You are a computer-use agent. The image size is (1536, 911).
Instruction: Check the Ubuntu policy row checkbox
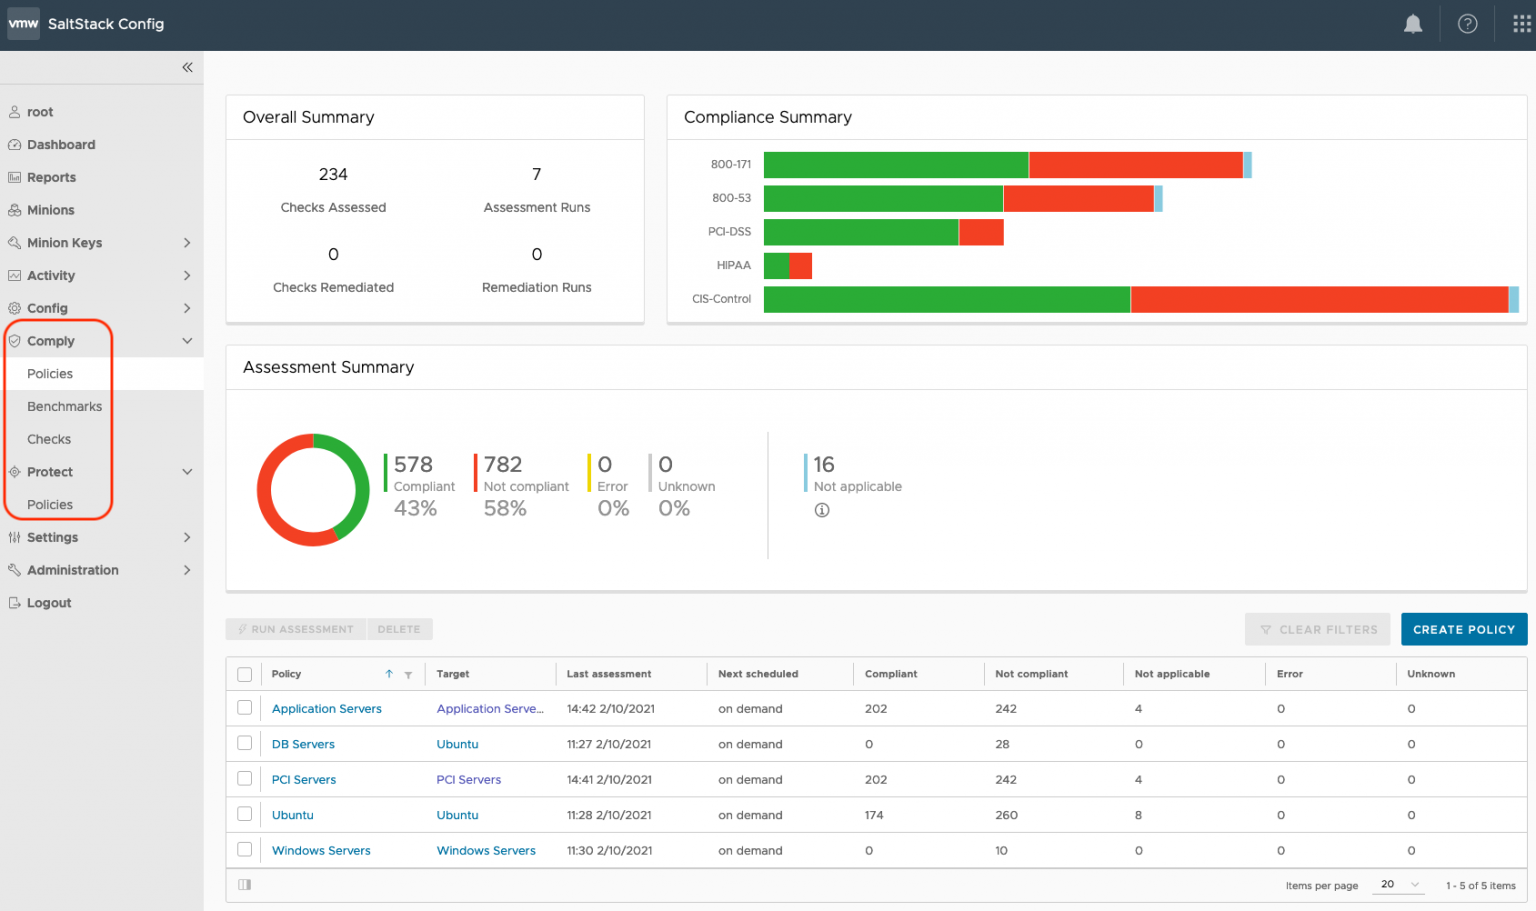tap(244, 814)
